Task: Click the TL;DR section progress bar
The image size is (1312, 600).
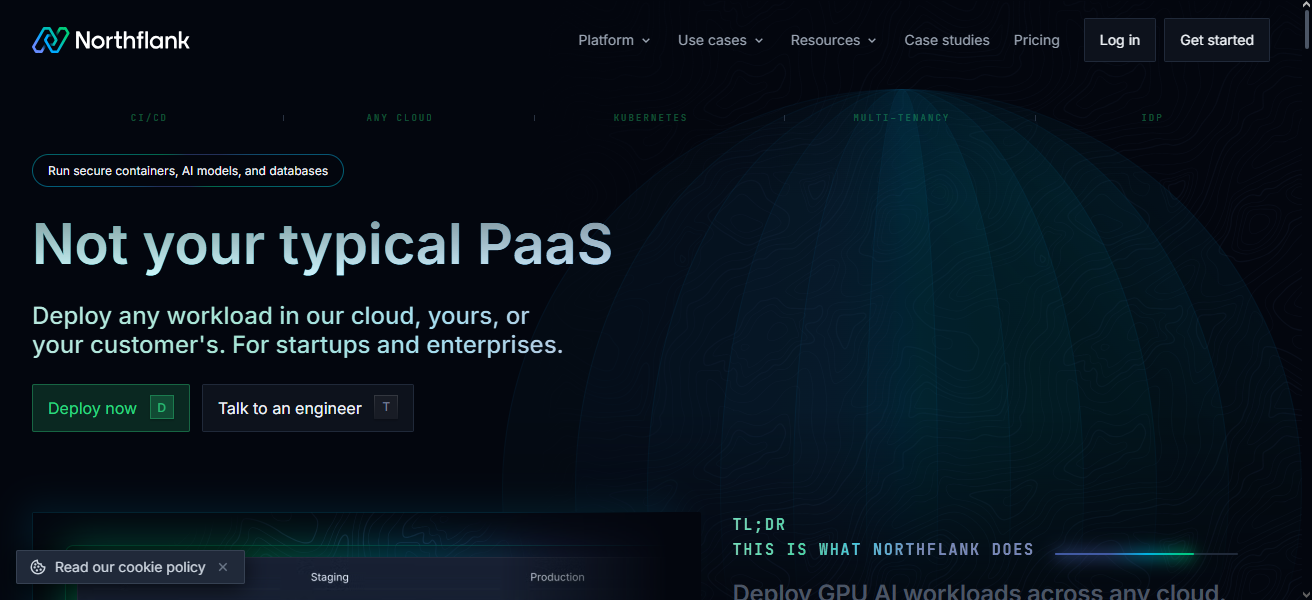Action: click(1146, 553)
